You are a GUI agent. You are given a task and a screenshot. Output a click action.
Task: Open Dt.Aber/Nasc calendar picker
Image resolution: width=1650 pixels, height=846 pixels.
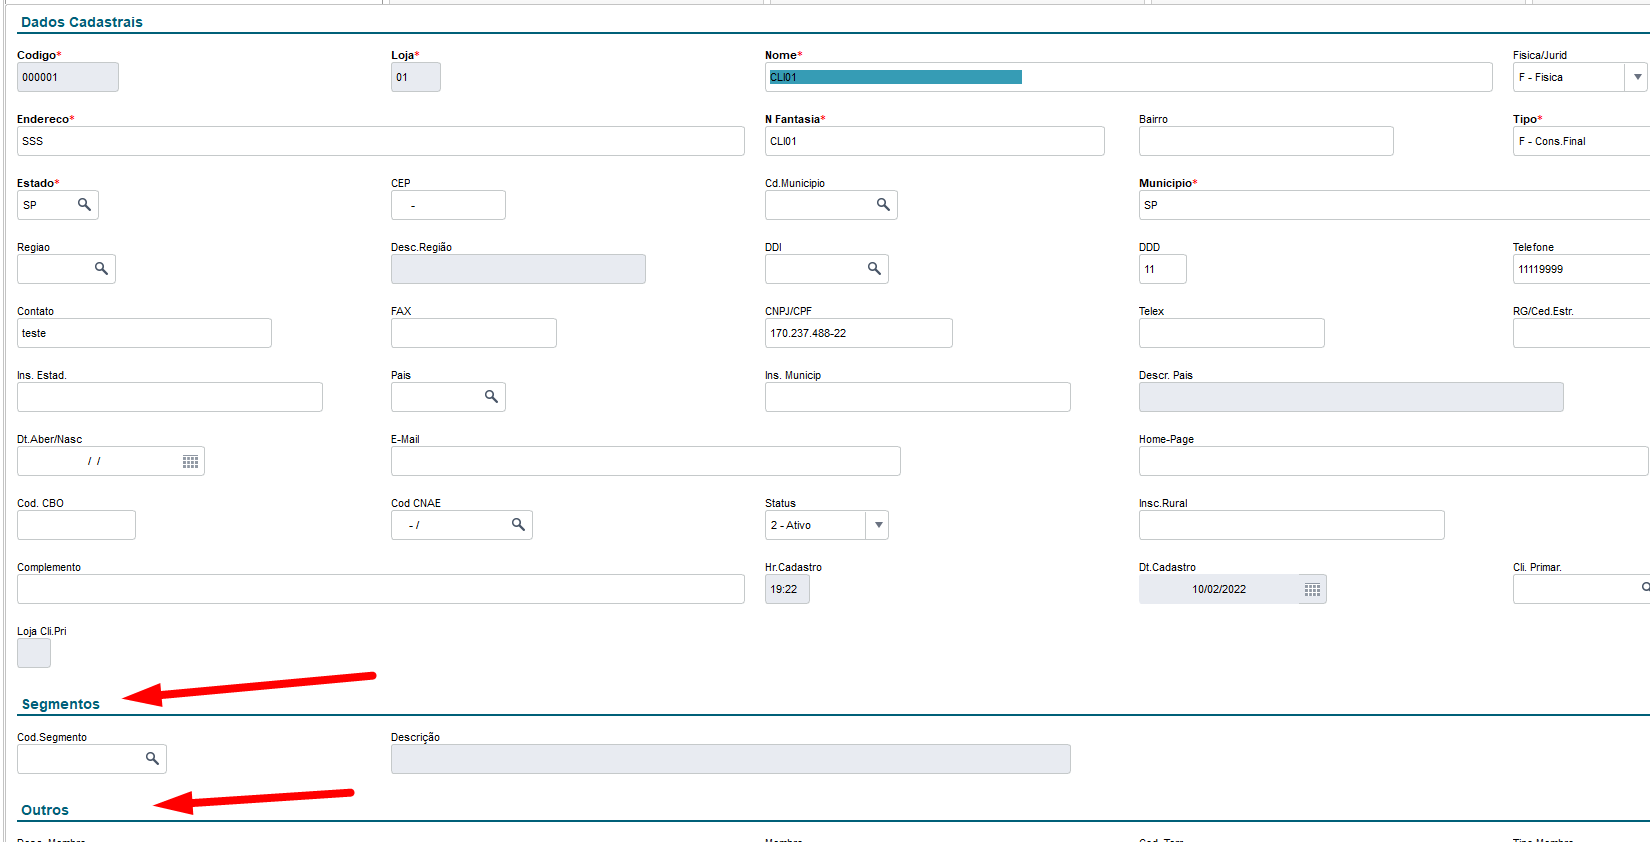[190, 461]
